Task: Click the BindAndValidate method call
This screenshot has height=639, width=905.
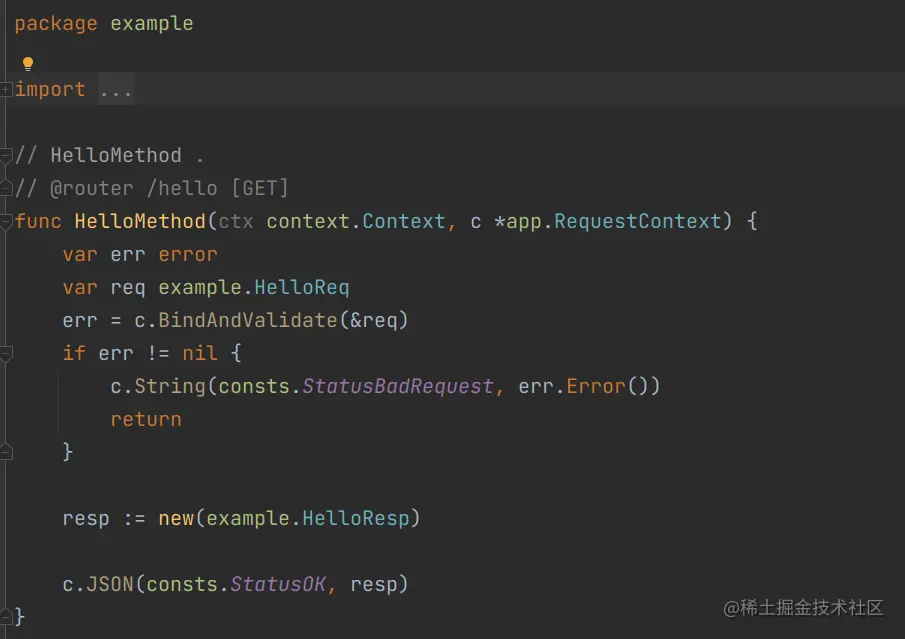Action: 248,320
